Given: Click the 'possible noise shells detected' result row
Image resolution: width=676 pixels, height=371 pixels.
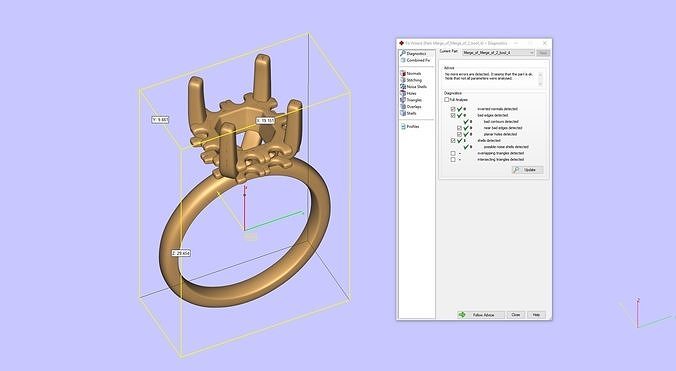Looking at the screenshot, I should point(496,147).
